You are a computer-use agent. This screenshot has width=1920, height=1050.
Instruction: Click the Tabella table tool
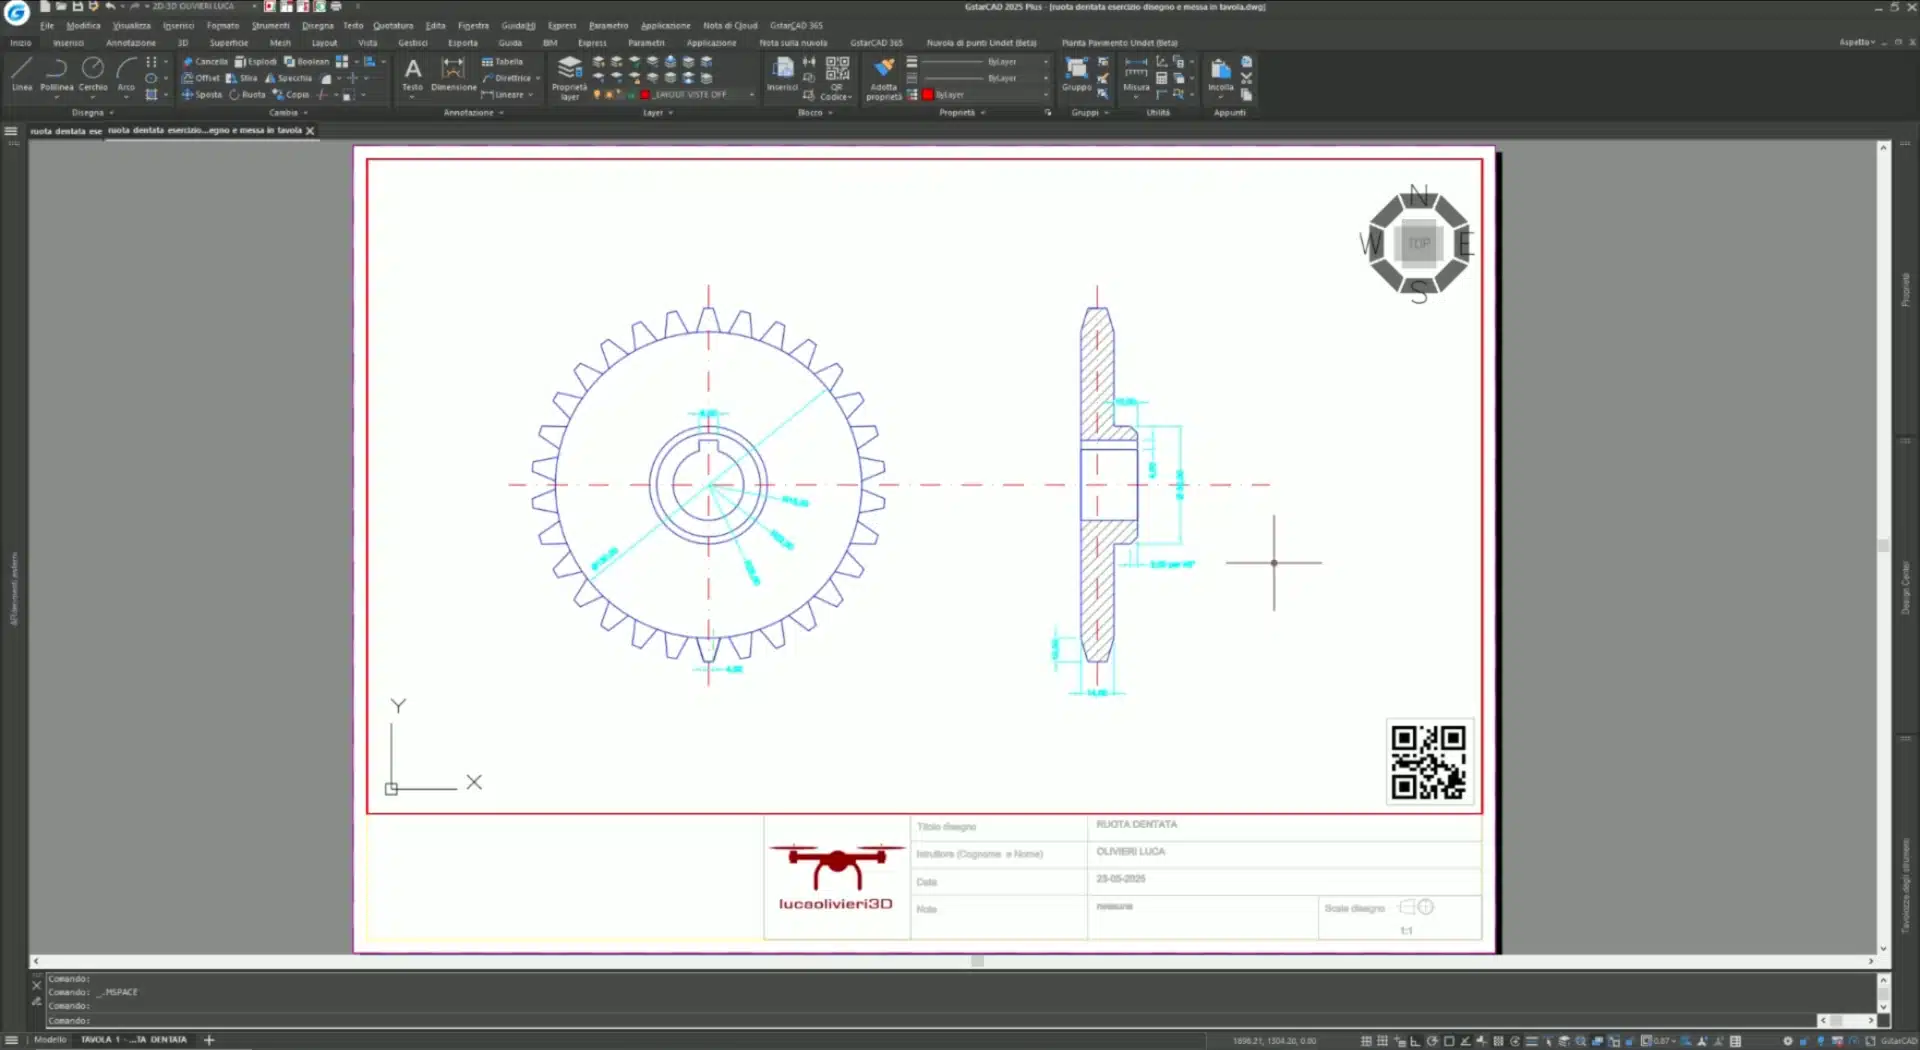pyautogui.click(x=503, y=62)
